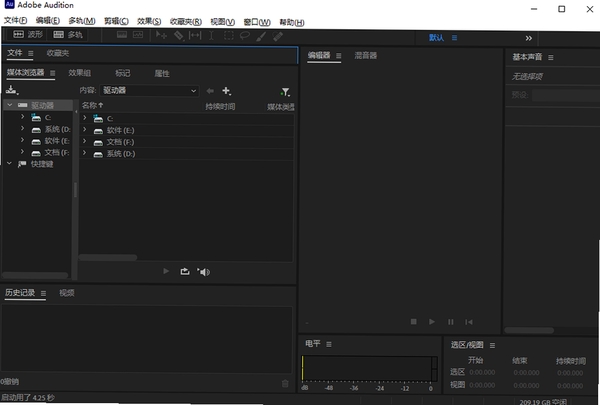
Task: Click the 默认 workspace label
Action: 436,38
